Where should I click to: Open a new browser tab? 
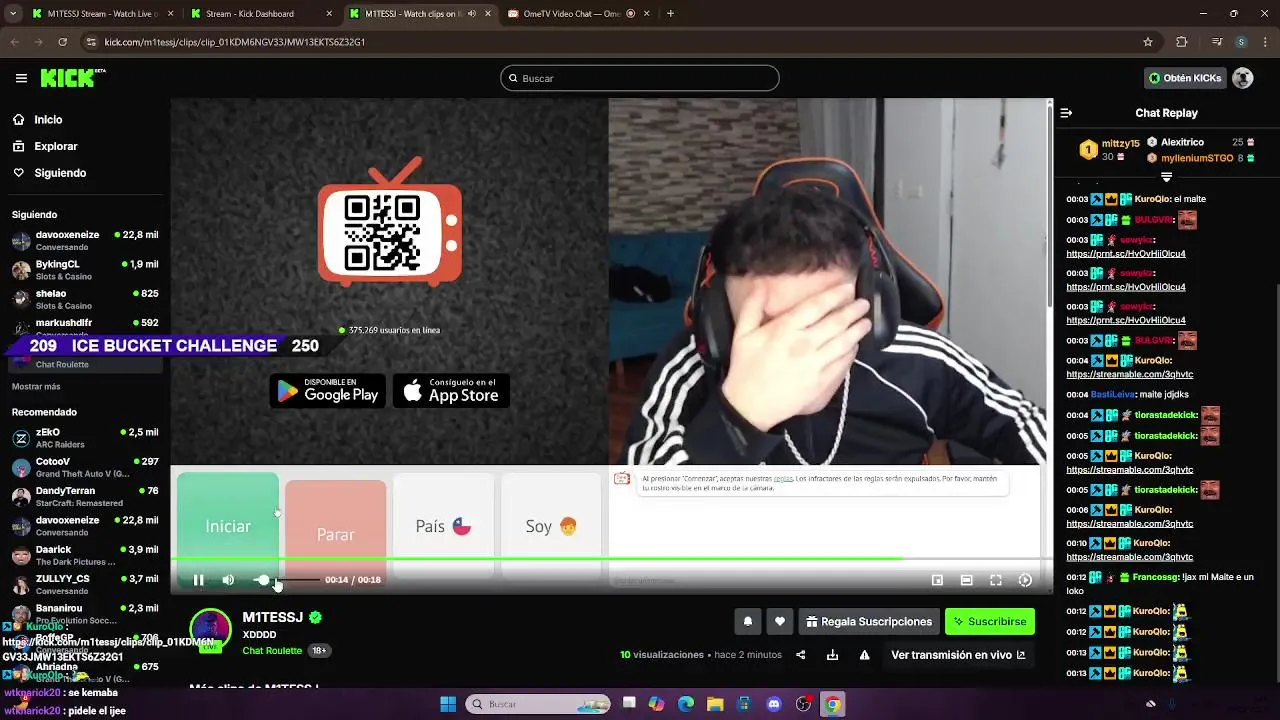click(x=670, y=14)
